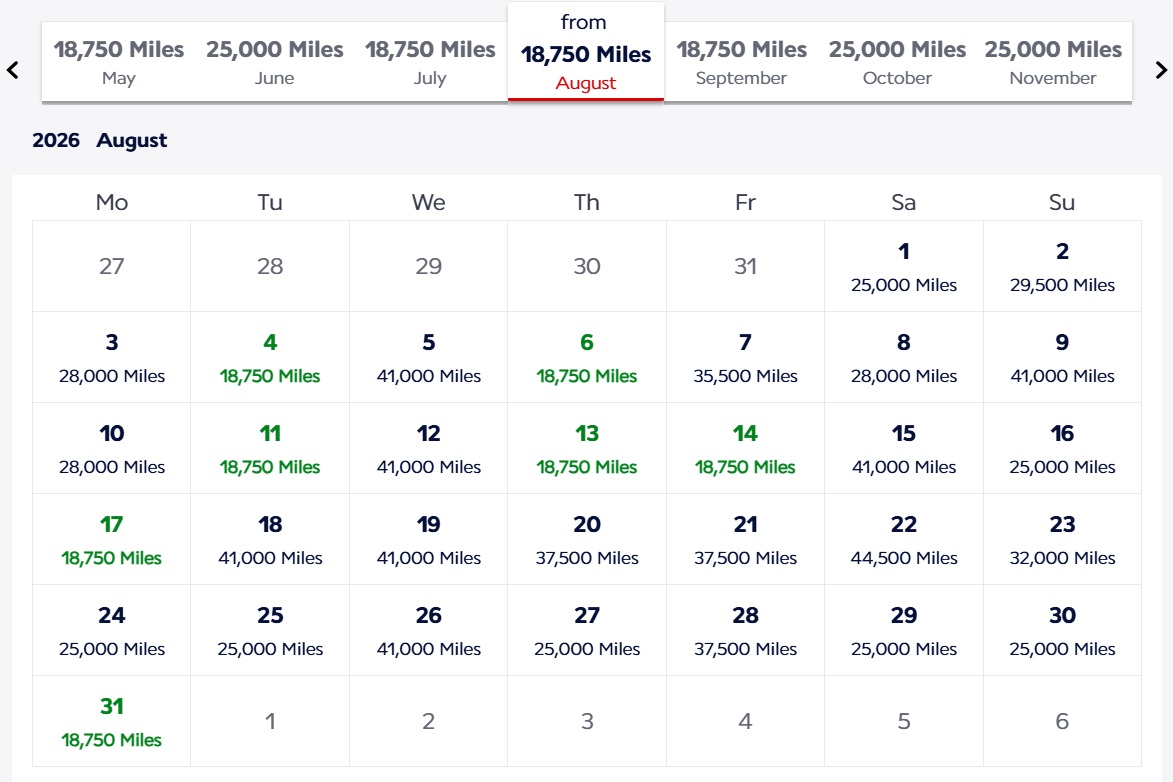Select the September month tab

click(742, 62)
